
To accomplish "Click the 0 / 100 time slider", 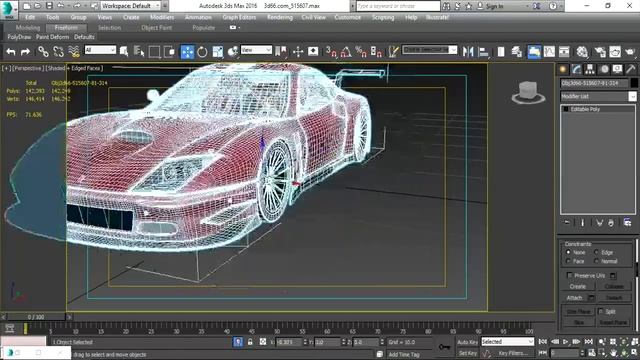I will pyautogui.click(x=36, y=317).
